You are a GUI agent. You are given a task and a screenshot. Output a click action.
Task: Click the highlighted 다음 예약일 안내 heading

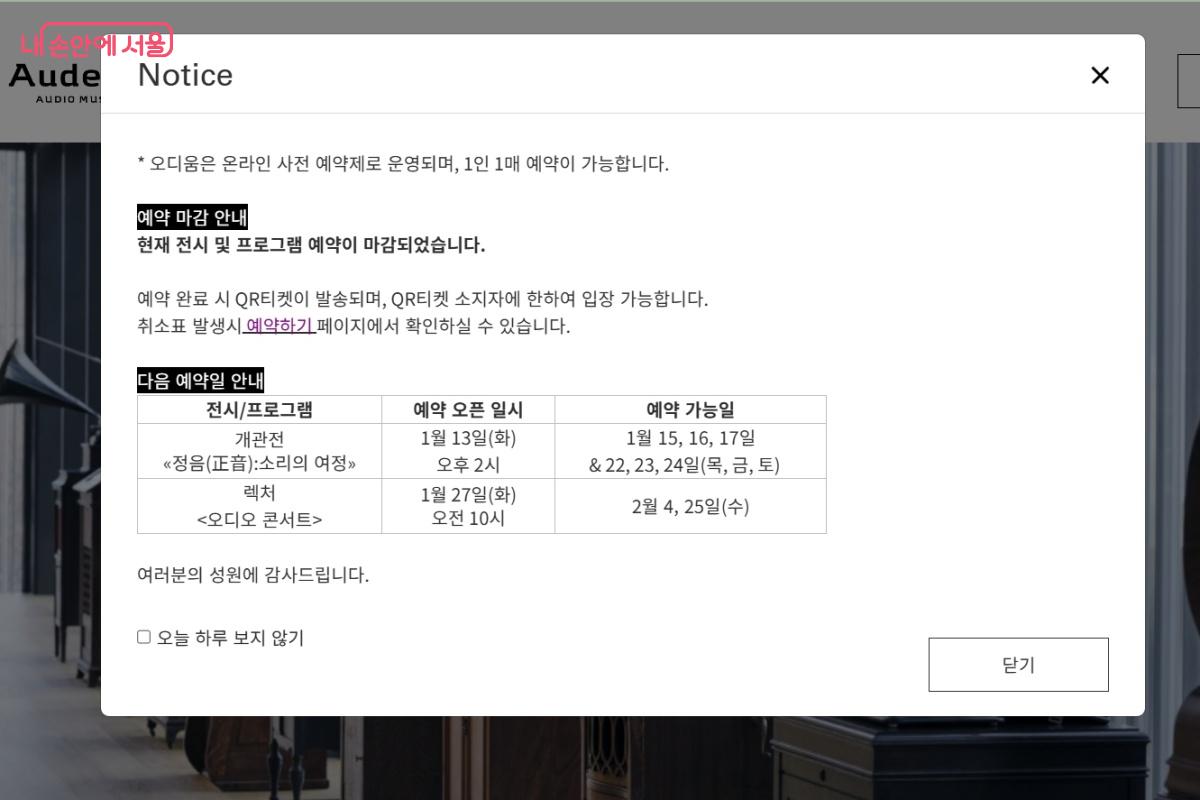point(200,381)
